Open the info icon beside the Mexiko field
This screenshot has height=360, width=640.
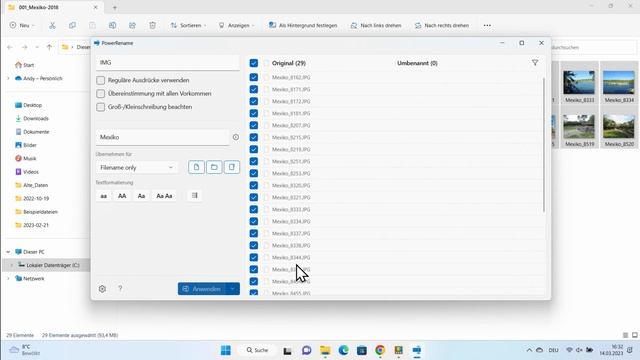[236, 137]
